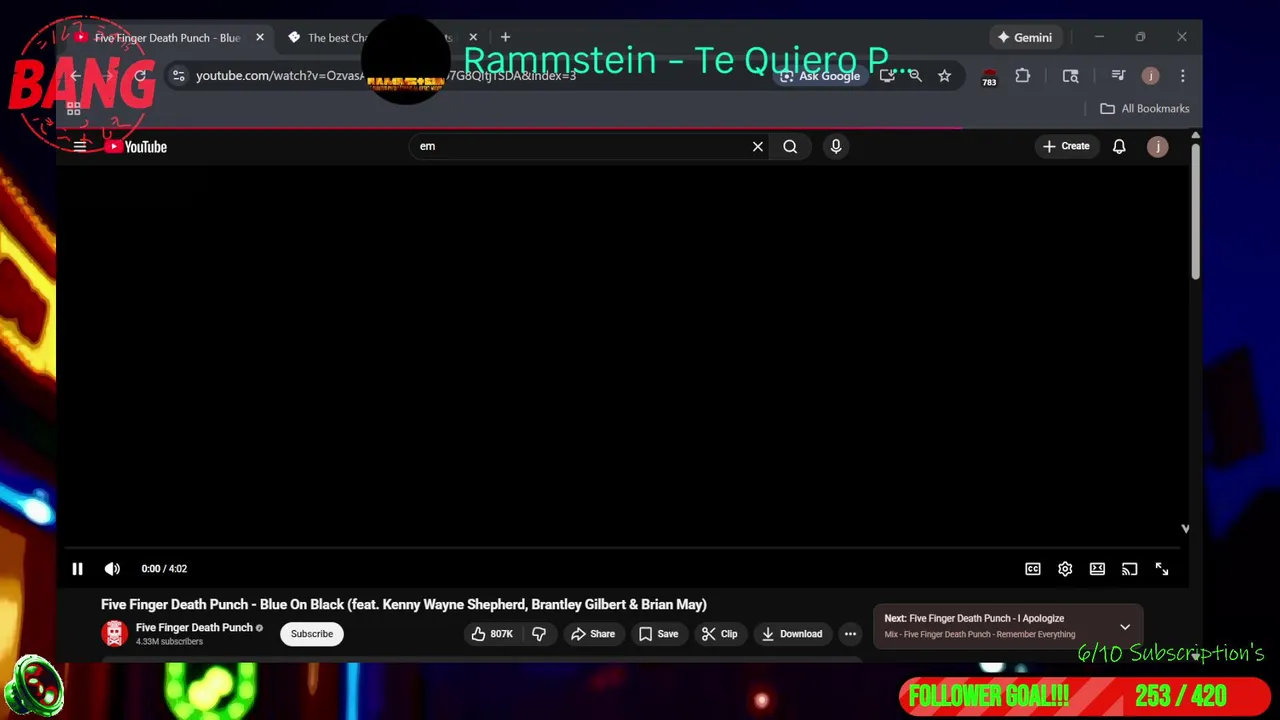Image resolution: width=1280 pixels, height=720 pixels.
Task: Open more actions three-dot menu below video
Action: click(x=850, y=634)
